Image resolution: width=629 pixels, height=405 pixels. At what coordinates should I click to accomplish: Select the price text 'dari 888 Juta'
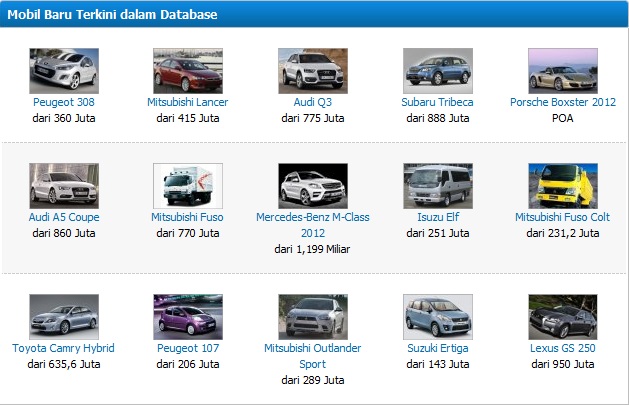[438, 118]
